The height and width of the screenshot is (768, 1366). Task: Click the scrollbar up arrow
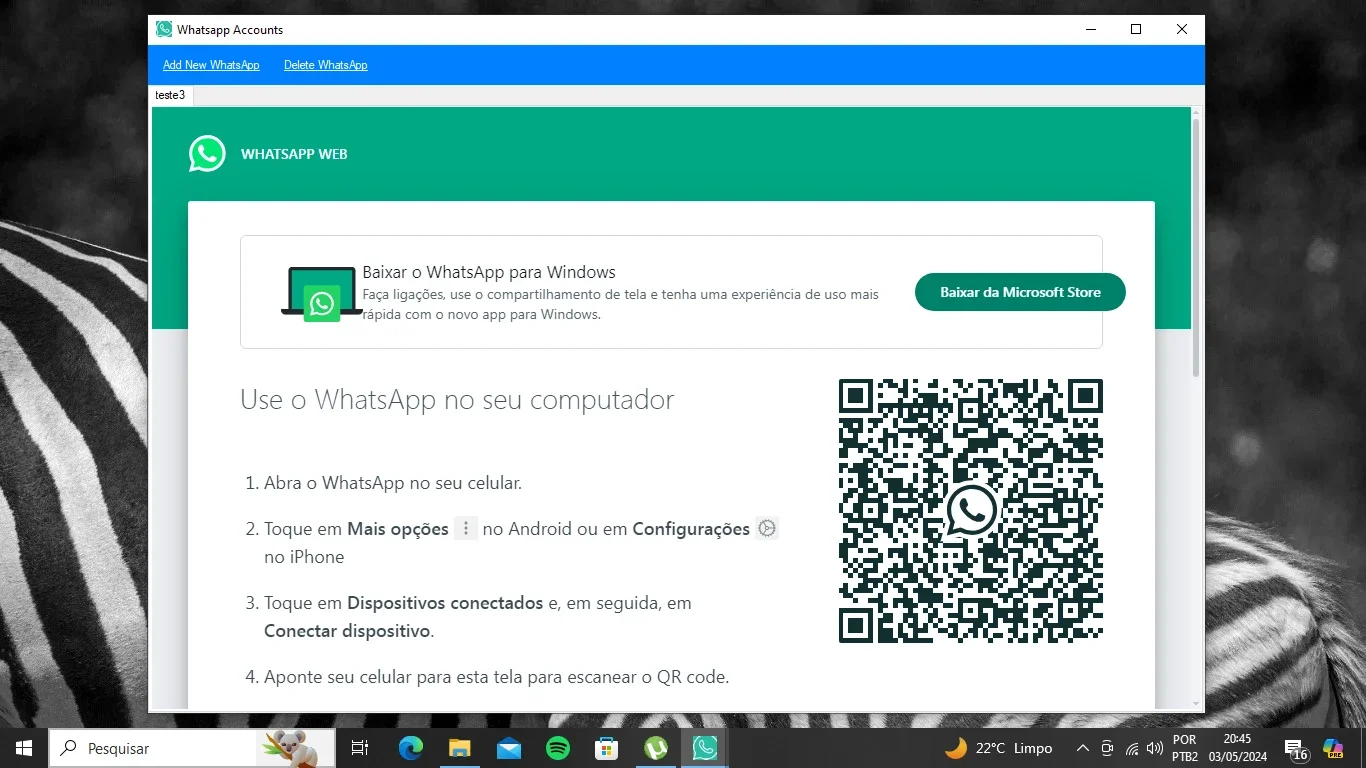point(1196,113)
